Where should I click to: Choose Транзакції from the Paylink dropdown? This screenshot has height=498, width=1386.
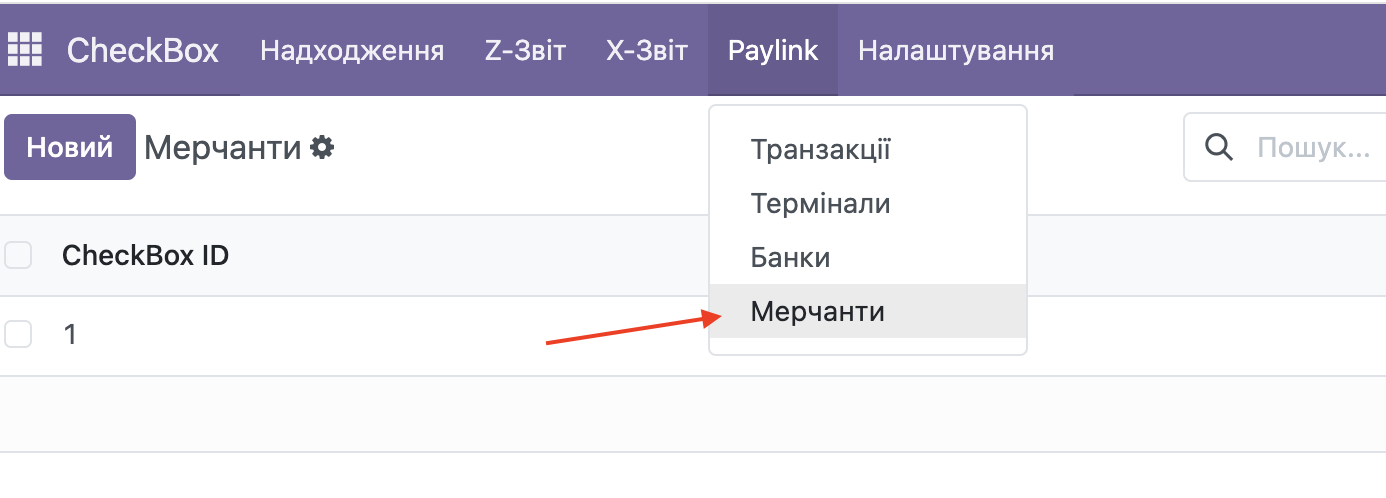tap(820, 150)
